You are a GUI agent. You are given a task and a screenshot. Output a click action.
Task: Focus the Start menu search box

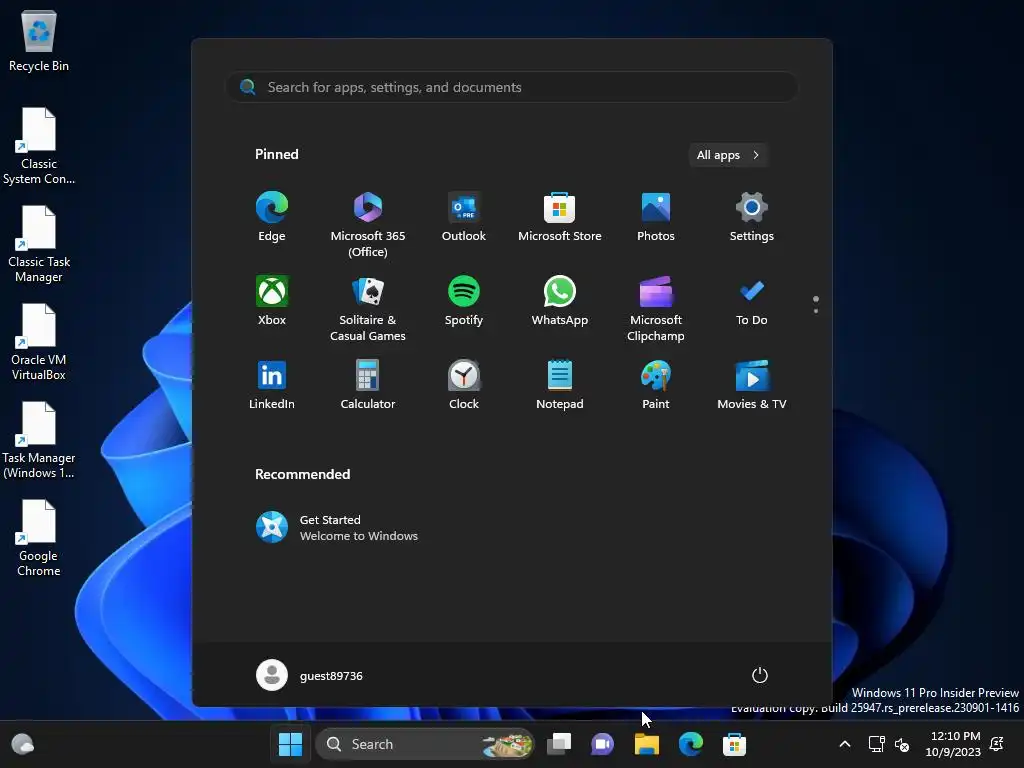point(512,87)
